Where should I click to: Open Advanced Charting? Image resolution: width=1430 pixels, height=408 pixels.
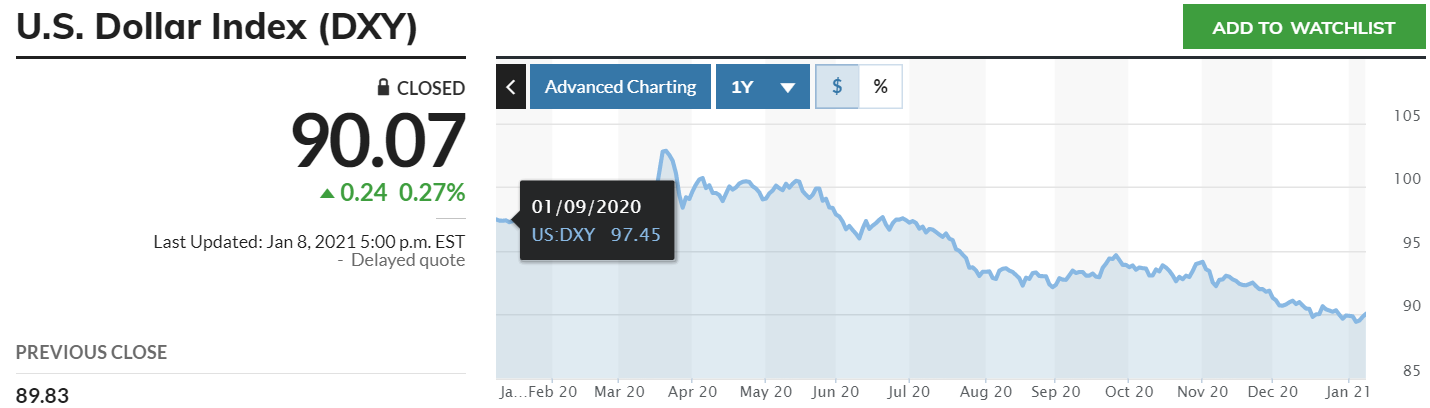point(620,87)
